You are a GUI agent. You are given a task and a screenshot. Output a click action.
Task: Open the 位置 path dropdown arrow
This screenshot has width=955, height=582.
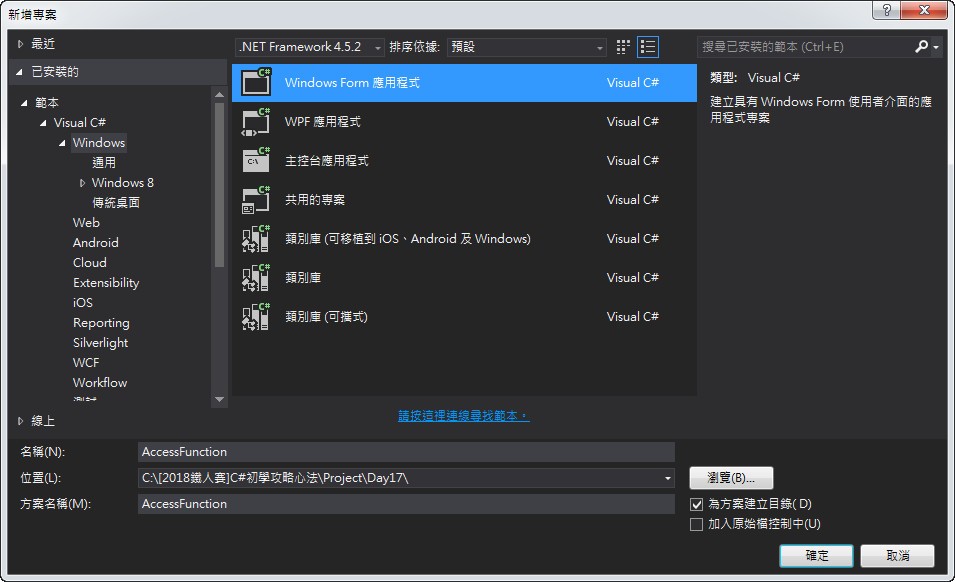(668, 479)
